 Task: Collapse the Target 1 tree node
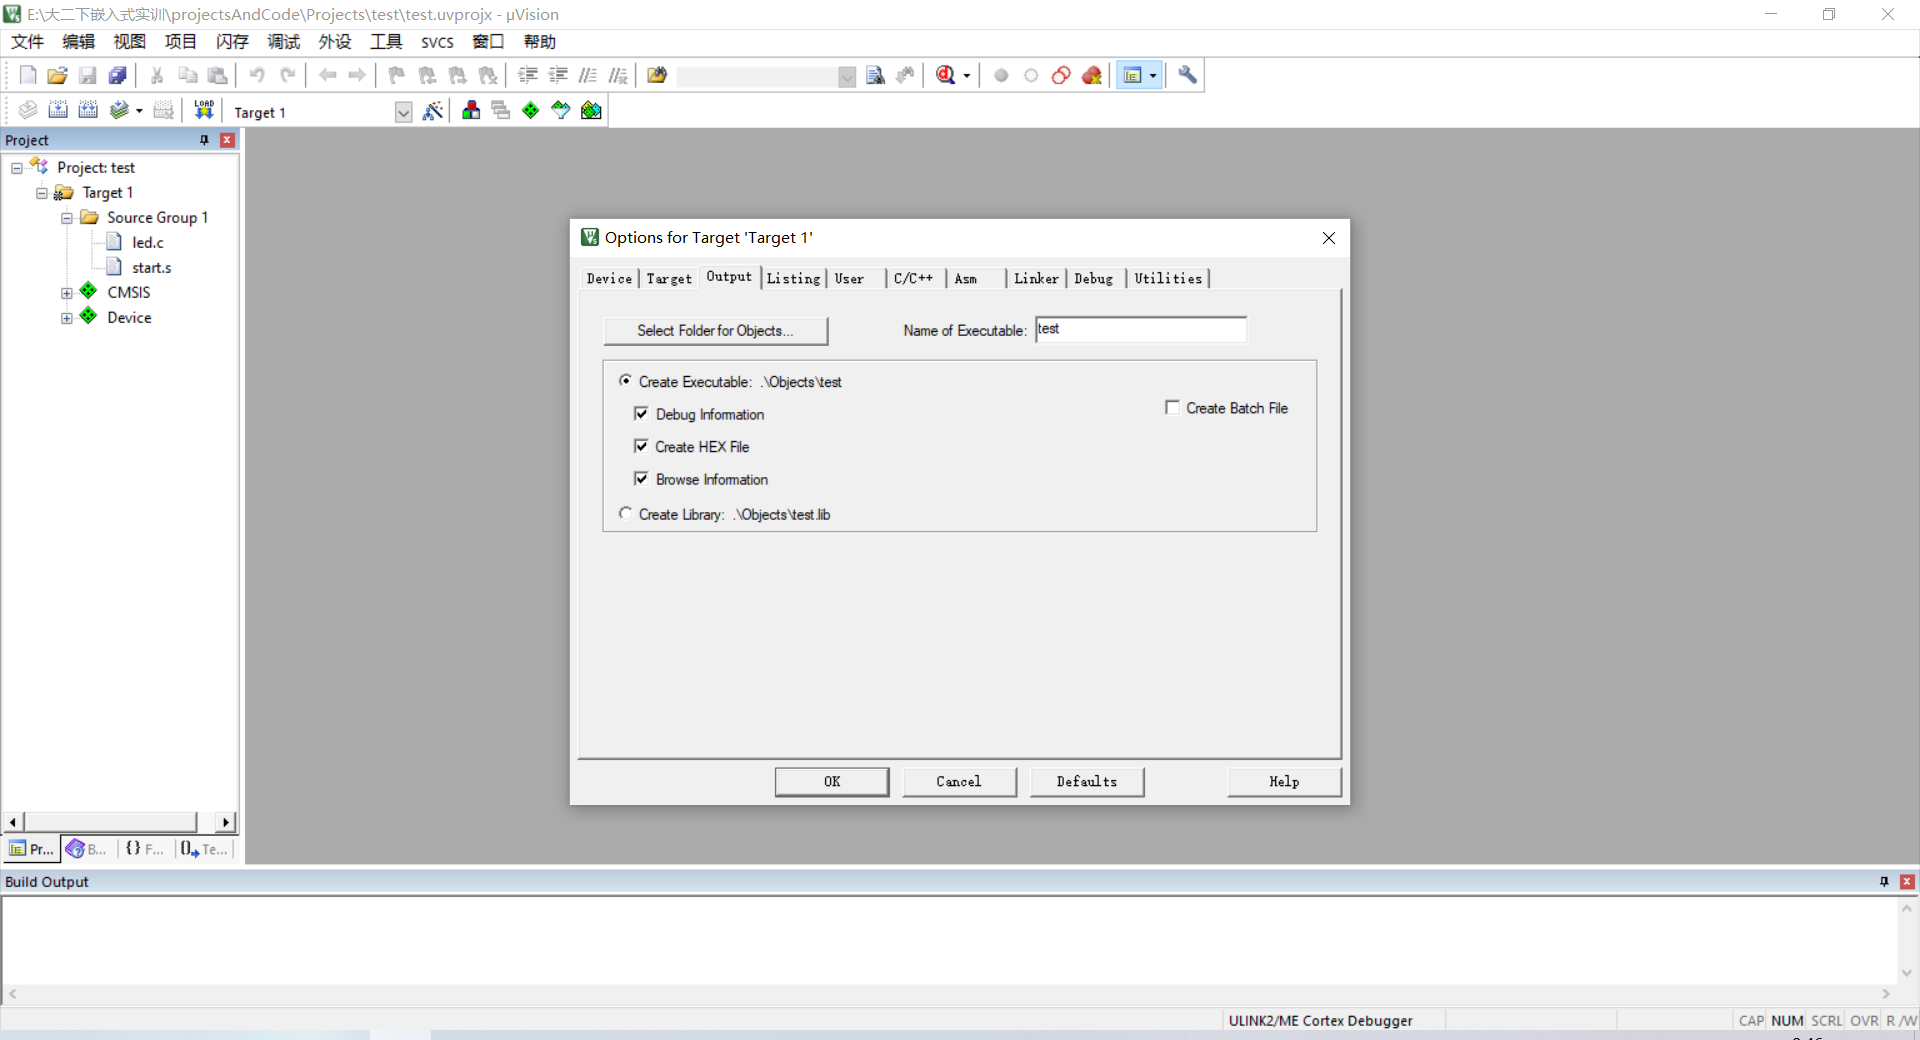pos(42,193)
